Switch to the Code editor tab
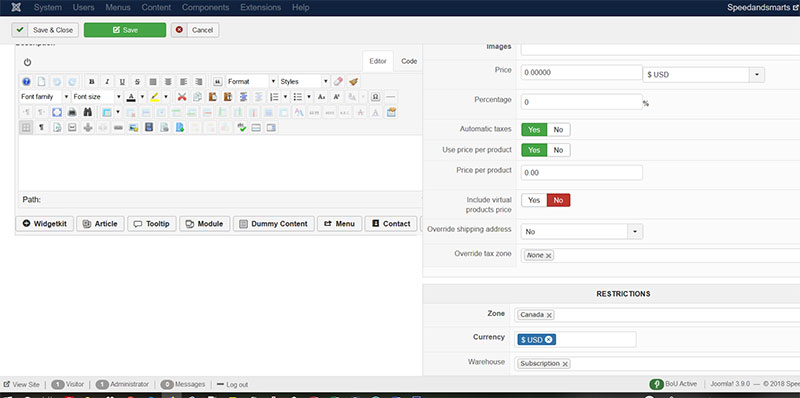 pyautogui.click(x=409, y=61)
